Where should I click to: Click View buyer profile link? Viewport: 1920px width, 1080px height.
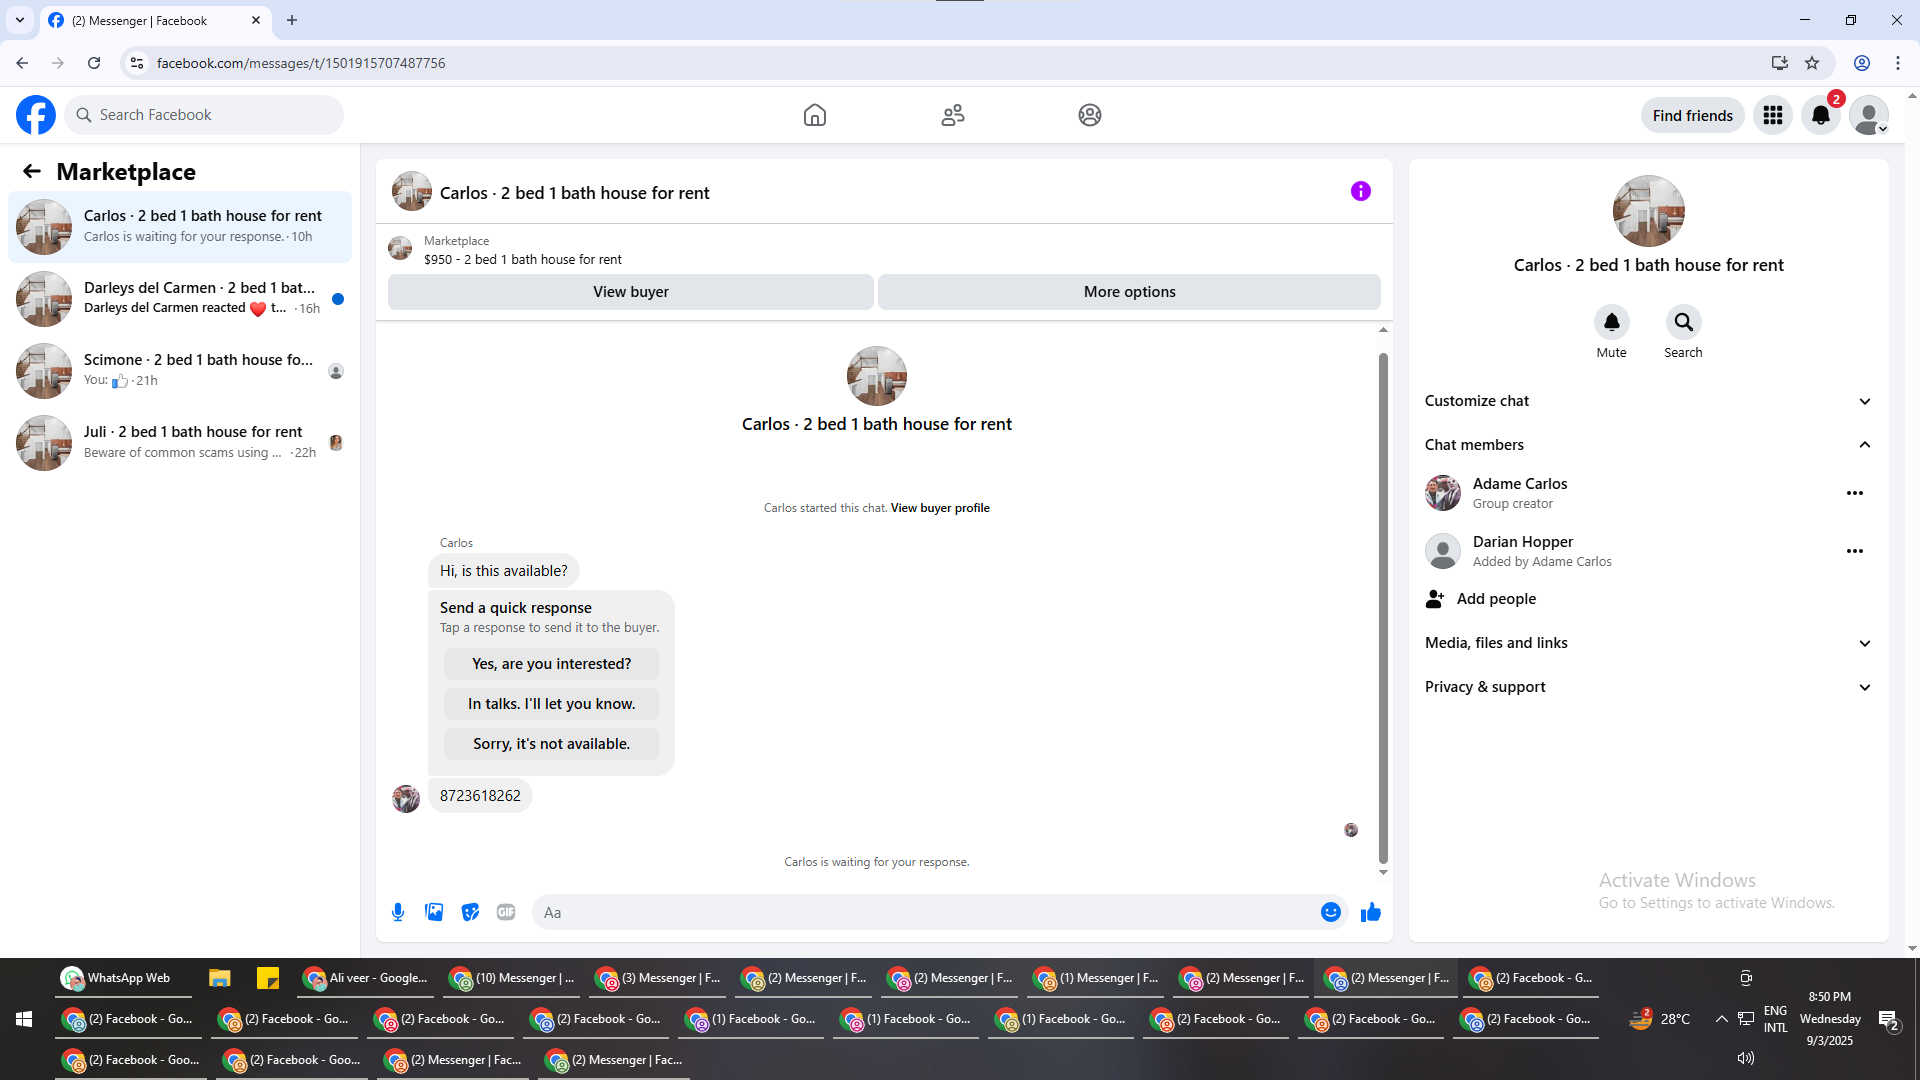click(940, 508)
